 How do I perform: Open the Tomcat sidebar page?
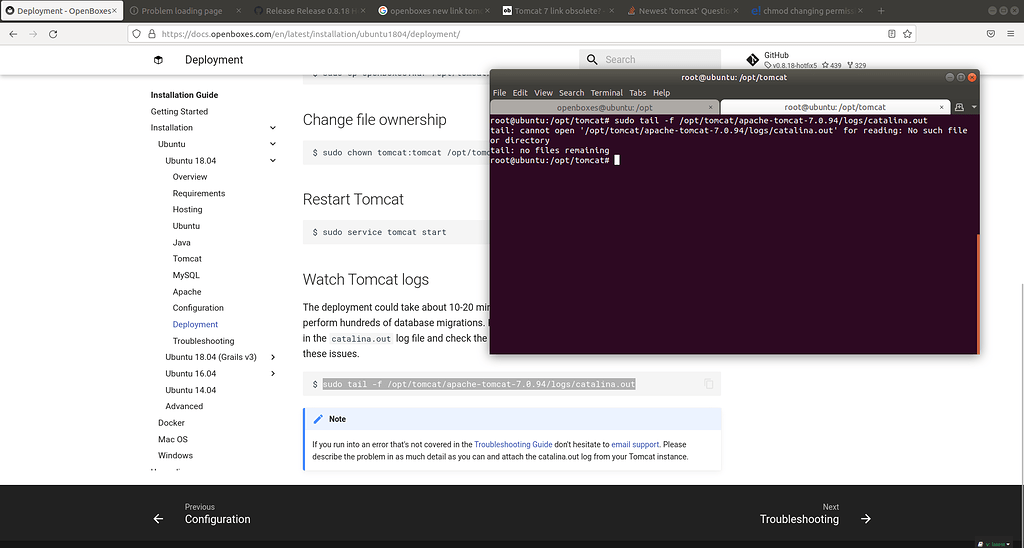187,259
